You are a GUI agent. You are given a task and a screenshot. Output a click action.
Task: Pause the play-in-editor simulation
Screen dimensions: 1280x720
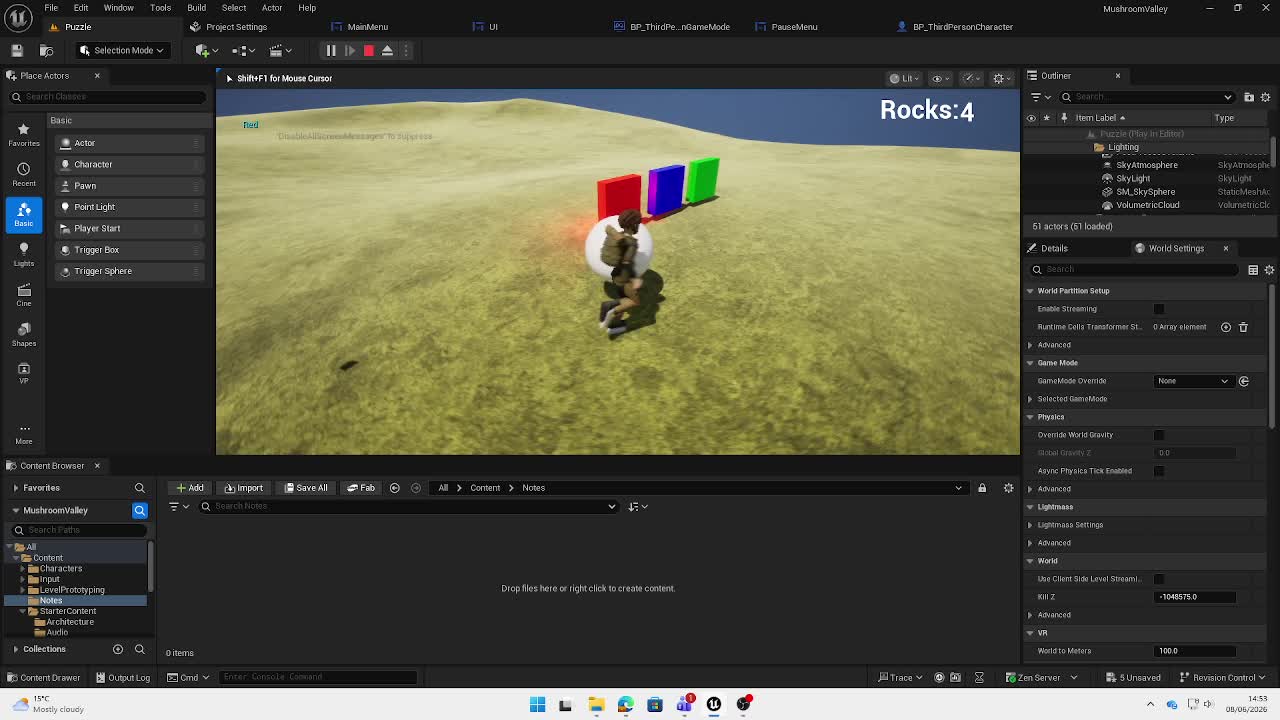tap(330, 50)
